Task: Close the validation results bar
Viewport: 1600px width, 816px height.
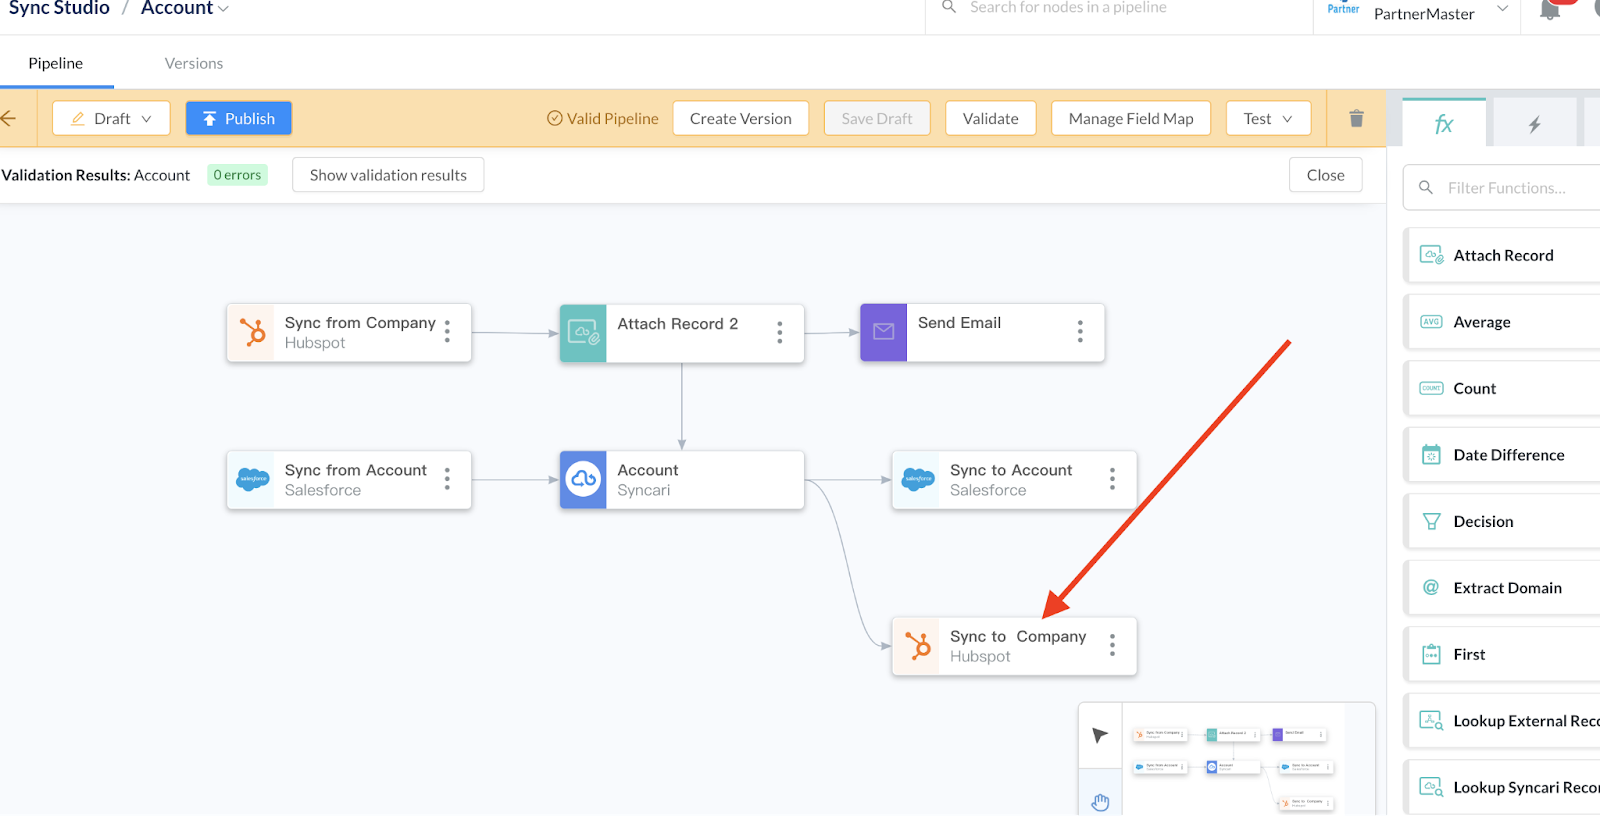Action: pos(1326,175)
